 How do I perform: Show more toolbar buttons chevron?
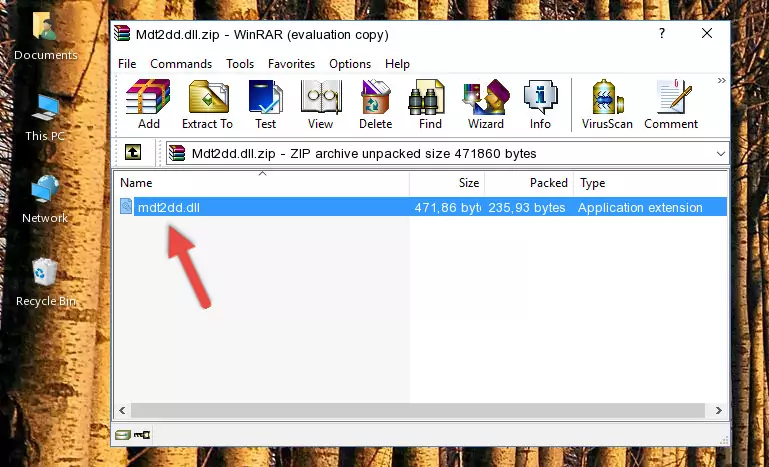coord(721,80)
